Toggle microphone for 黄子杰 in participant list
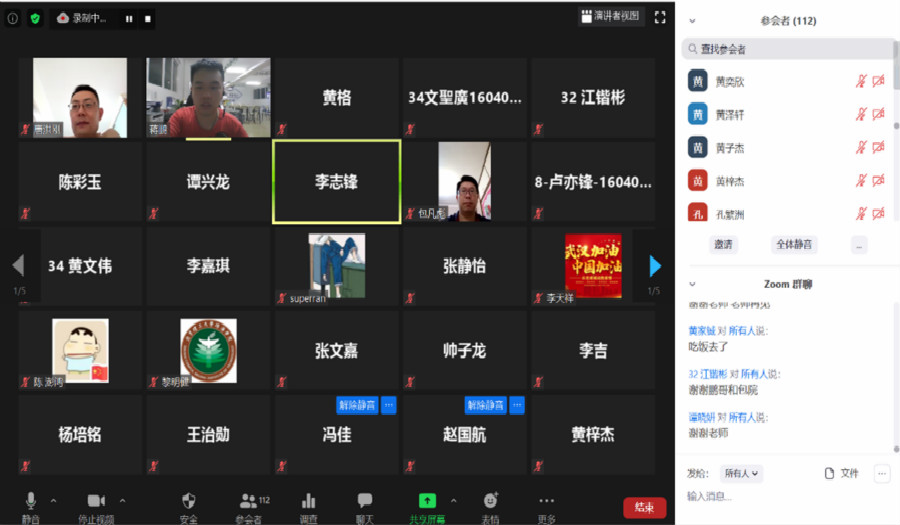 [860, 148]
